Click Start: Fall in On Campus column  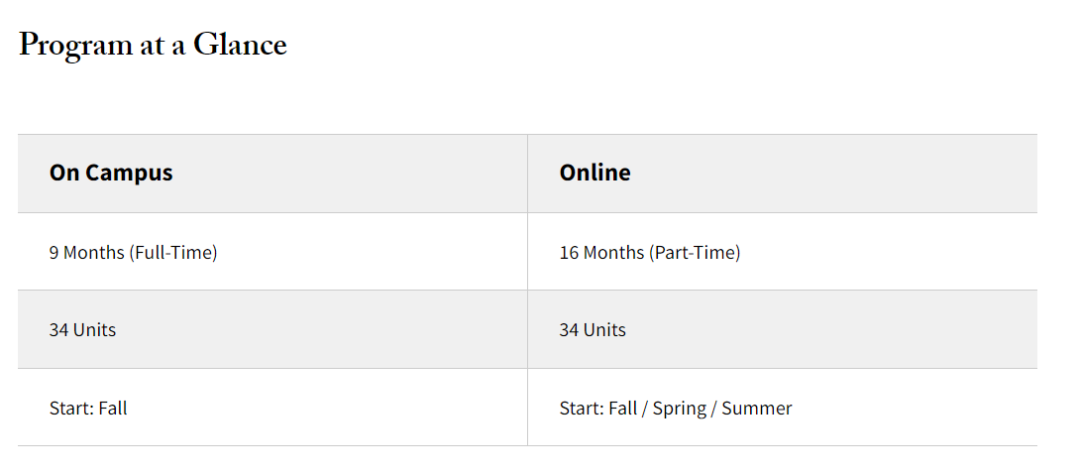88,408
